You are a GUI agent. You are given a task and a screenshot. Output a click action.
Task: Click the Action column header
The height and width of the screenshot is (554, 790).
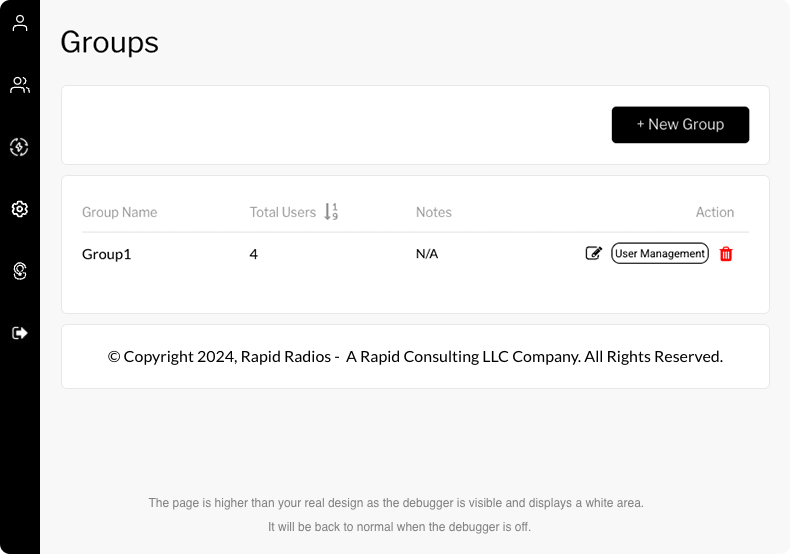coord(714,212)
